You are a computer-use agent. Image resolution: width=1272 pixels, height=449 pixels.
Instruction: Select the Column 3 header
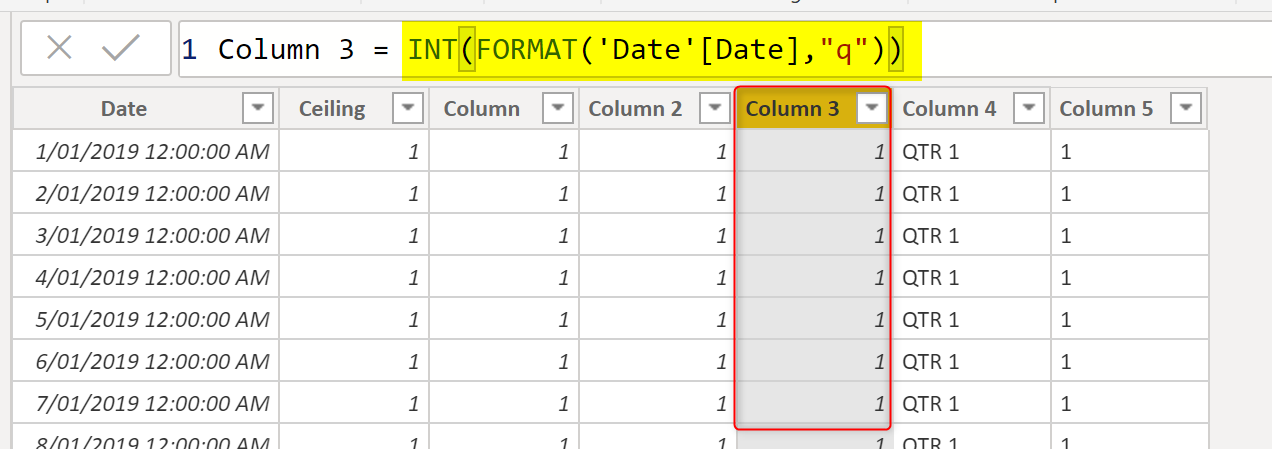793,109
